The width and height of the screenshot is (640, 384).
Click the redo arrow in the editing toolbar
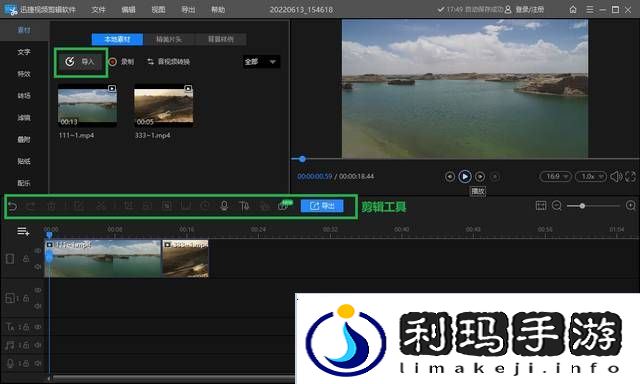pyautogui.click(x=31, y=206)
